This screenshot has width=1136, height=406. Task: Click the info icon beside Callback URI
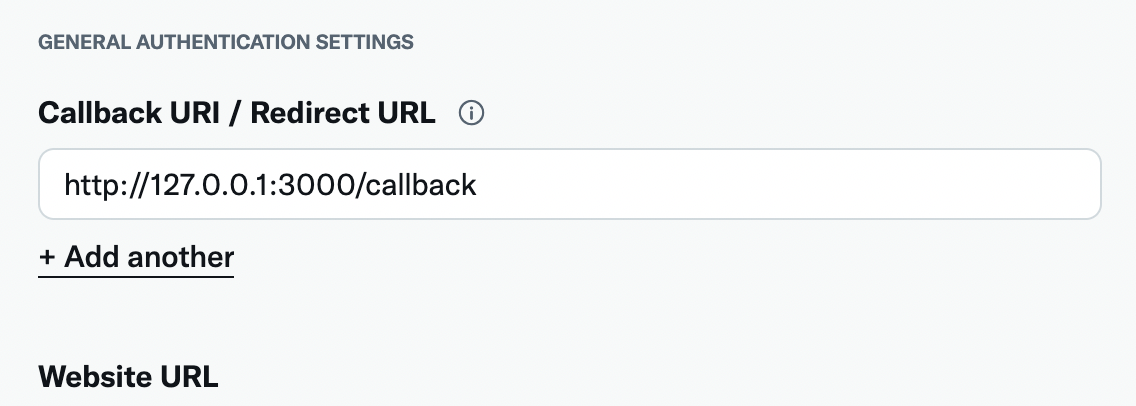pos(471,113)
